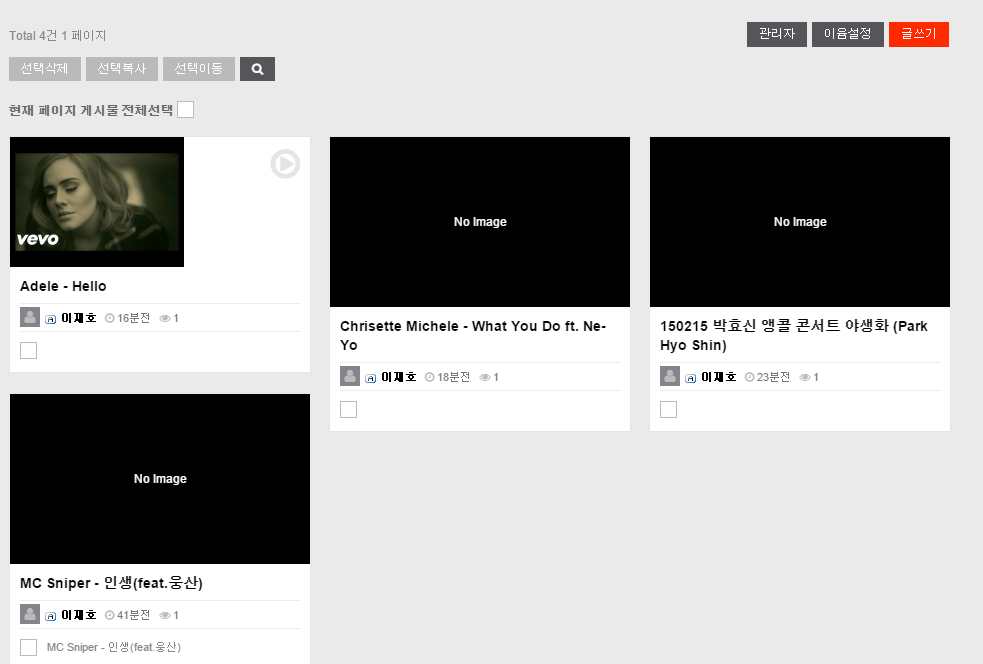
Task: Click the red 글쓰기 write button
Action: (x=919, y=34)
